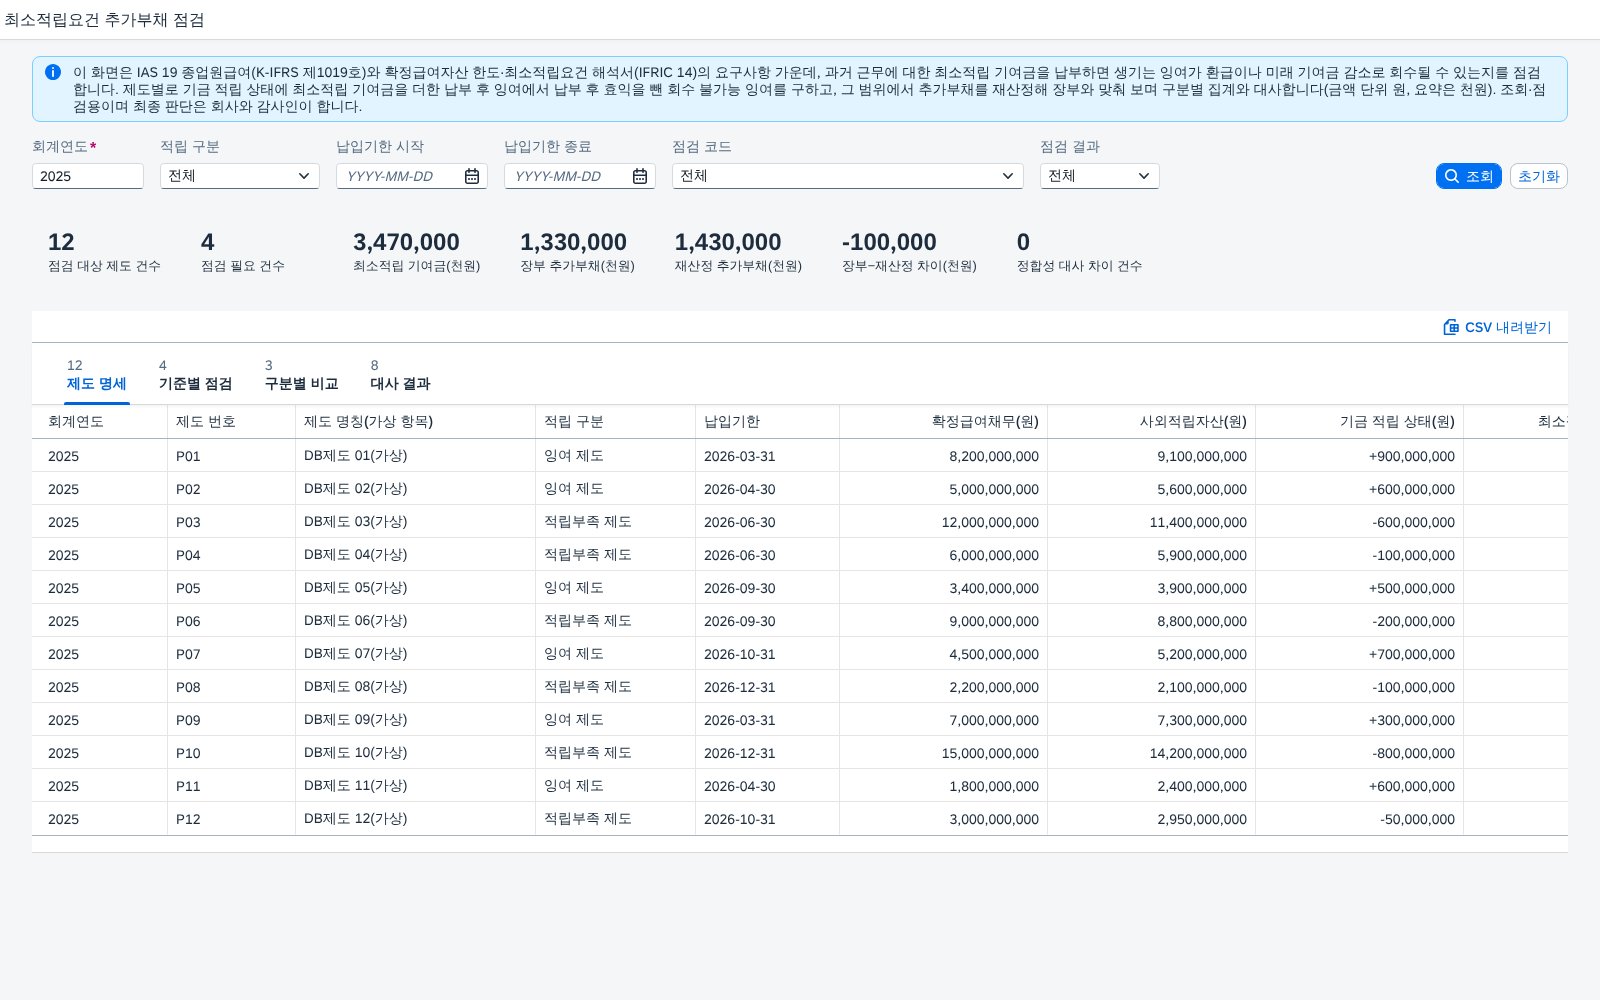Click the -800,000,000 funding status cell
This screenshot has height=1000, width=1600.
[1414, 753]
